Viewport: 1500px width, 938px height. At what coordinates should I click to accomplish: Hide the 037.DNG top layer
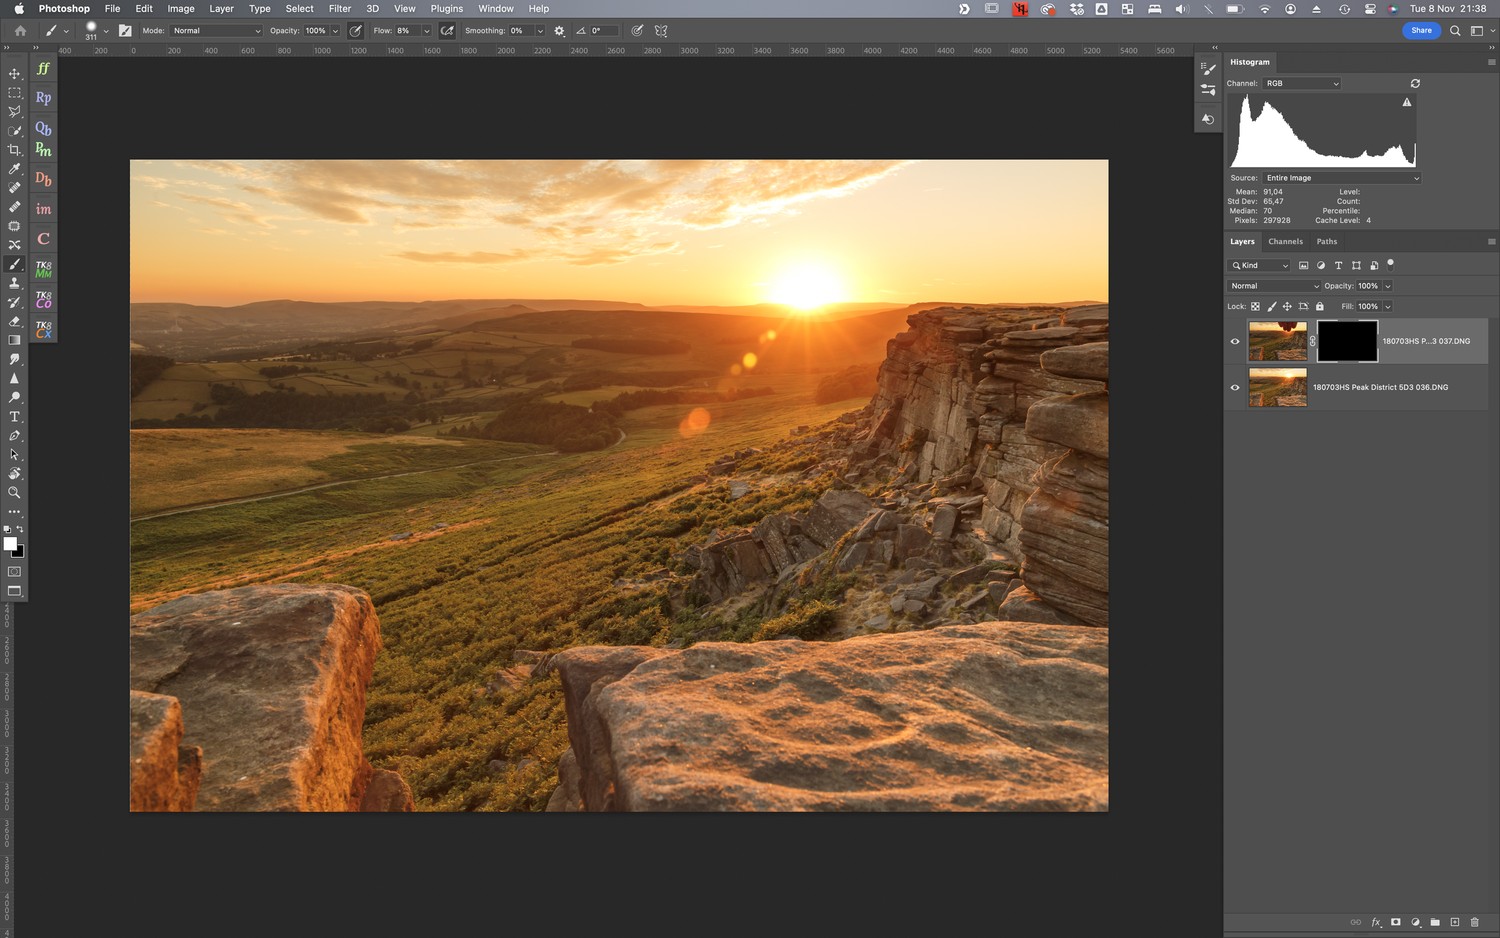pos(1235,342)
